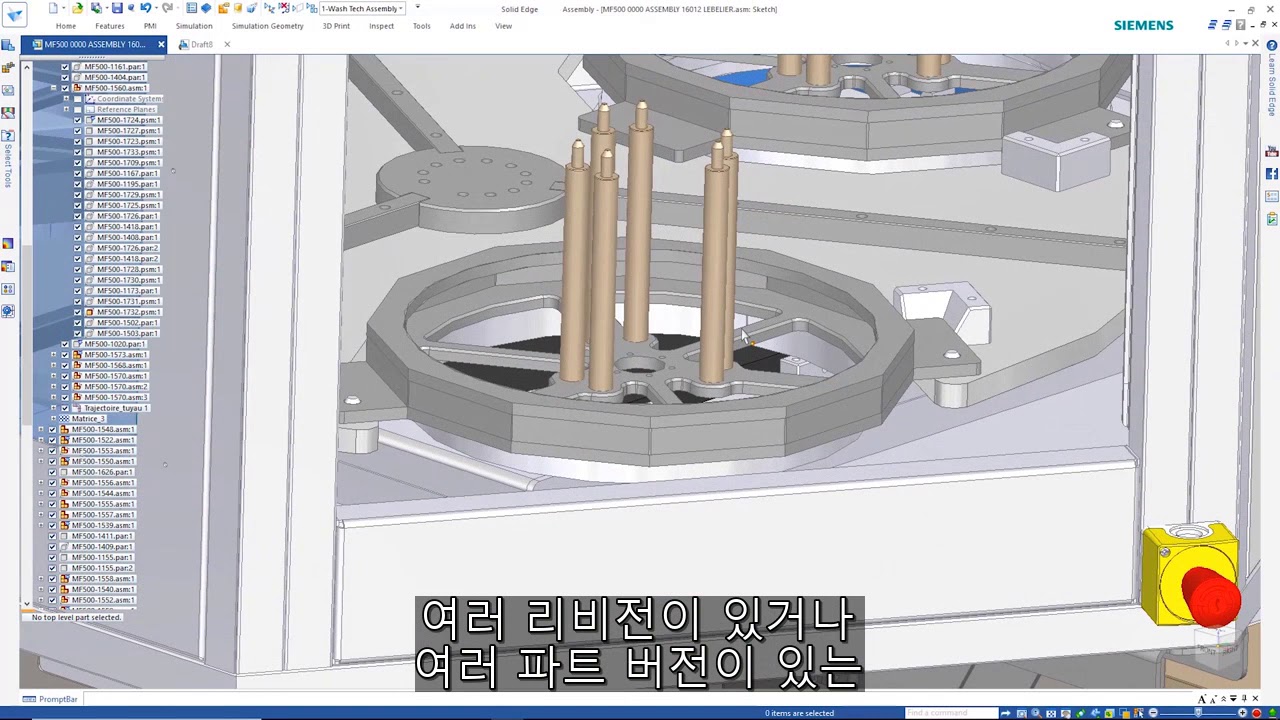Close the Draft8 document tab

point(227,44)
